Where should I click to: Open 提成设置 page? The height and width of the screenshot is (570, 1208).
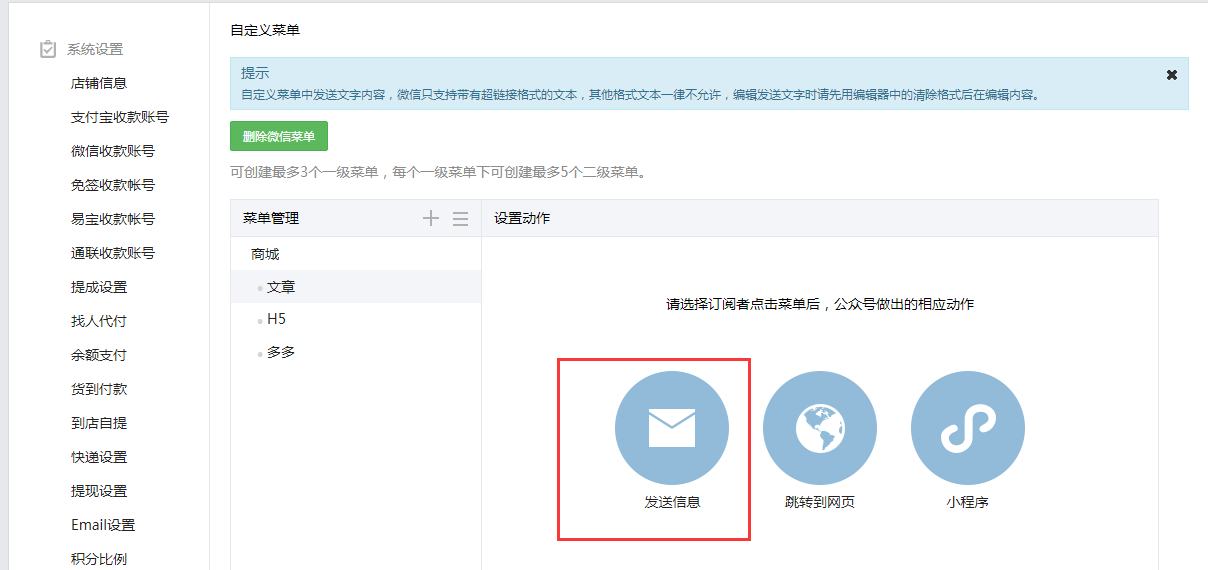tap(99, 287)
